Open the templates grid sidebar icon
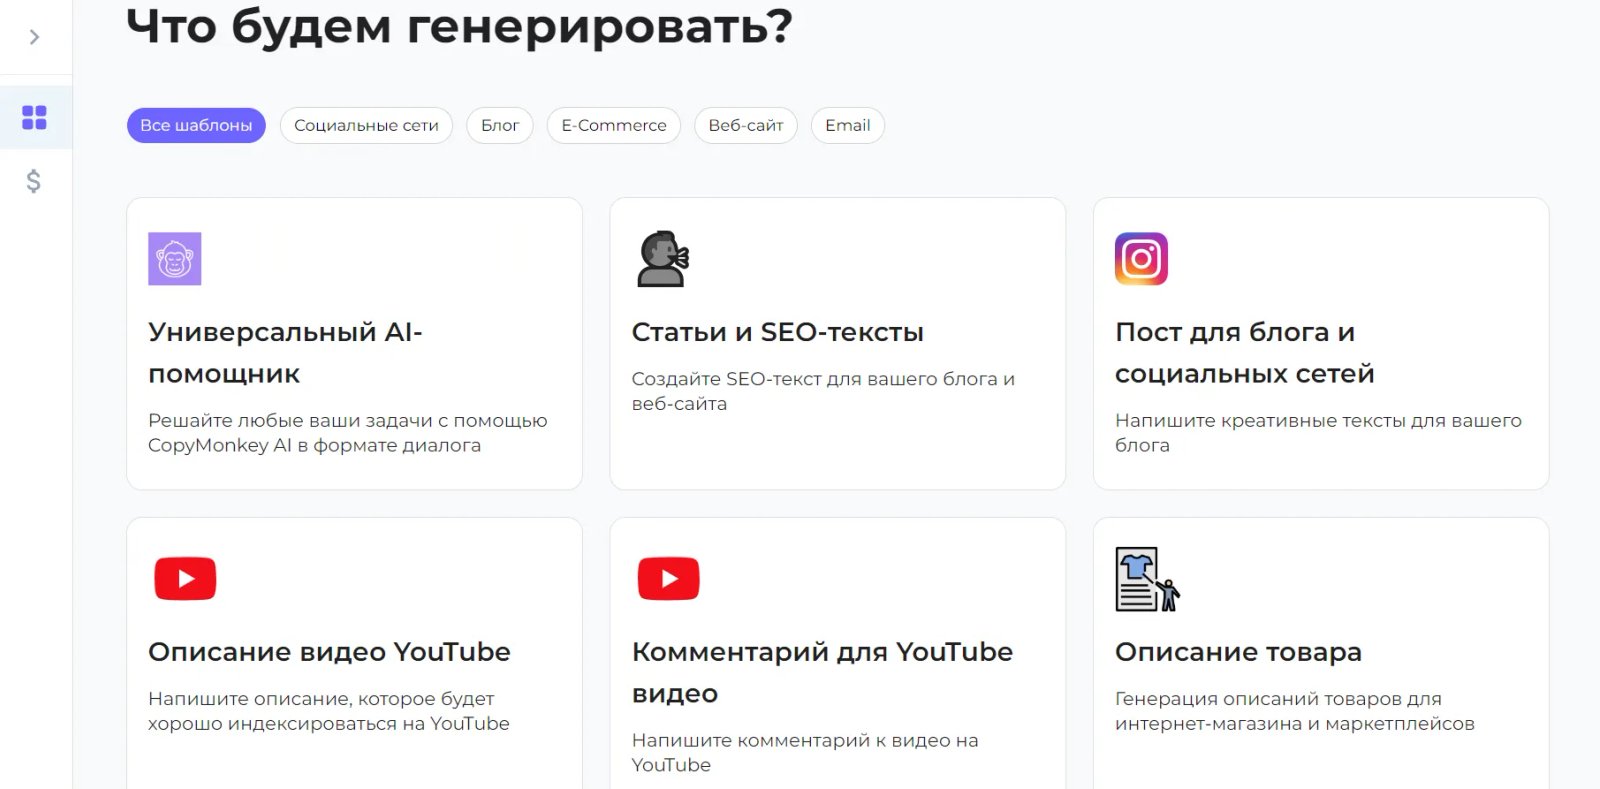 pos(35,118)
